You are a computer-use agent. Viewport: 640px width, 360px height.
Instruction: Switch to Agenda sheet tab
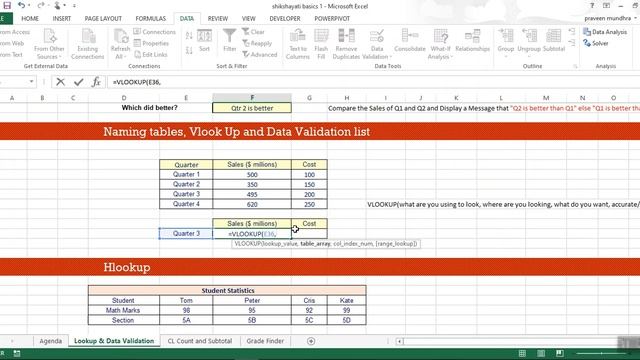51,341
